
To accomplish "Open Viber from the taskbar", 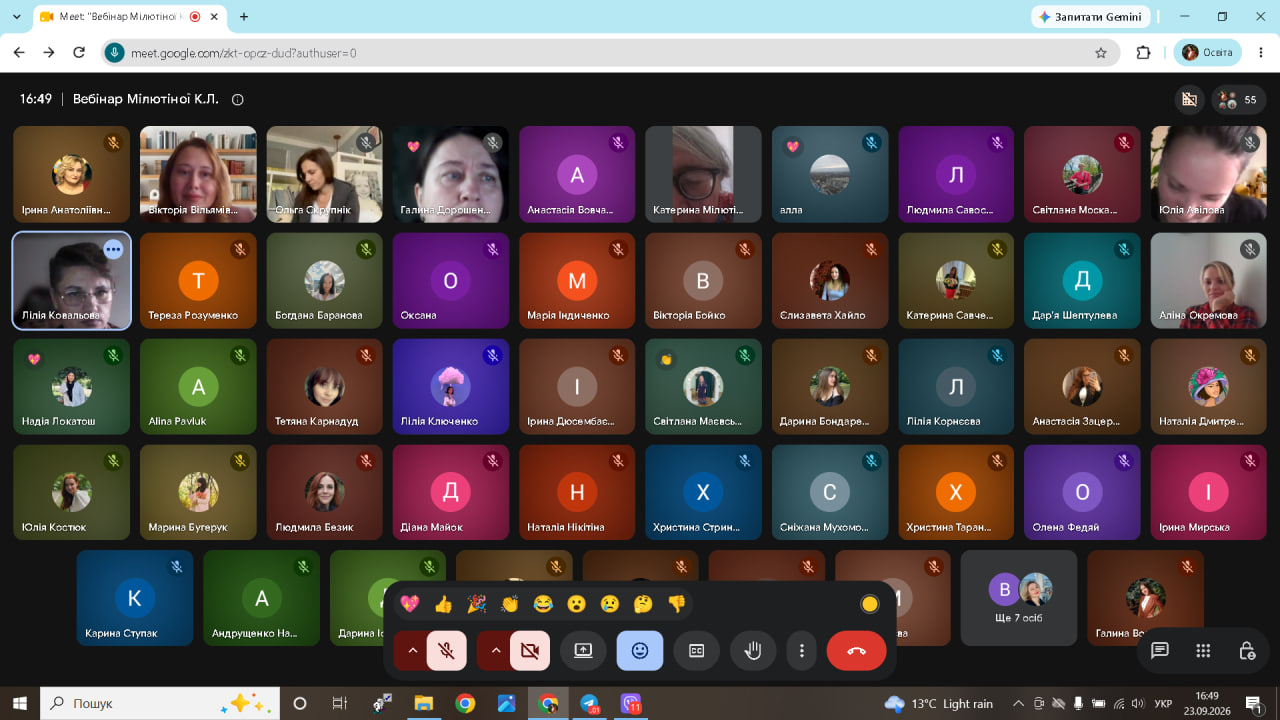I will 631,703.
